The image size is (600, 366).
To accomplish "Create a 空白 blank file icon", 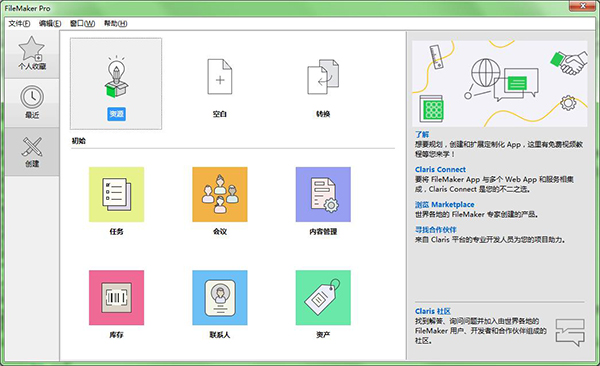I will click(220, 77).
